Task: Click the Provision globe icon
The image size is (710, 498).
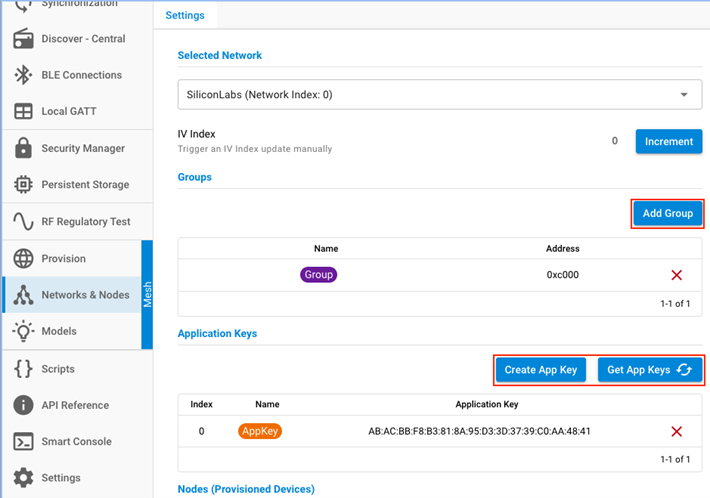Action: pos(23,259)
